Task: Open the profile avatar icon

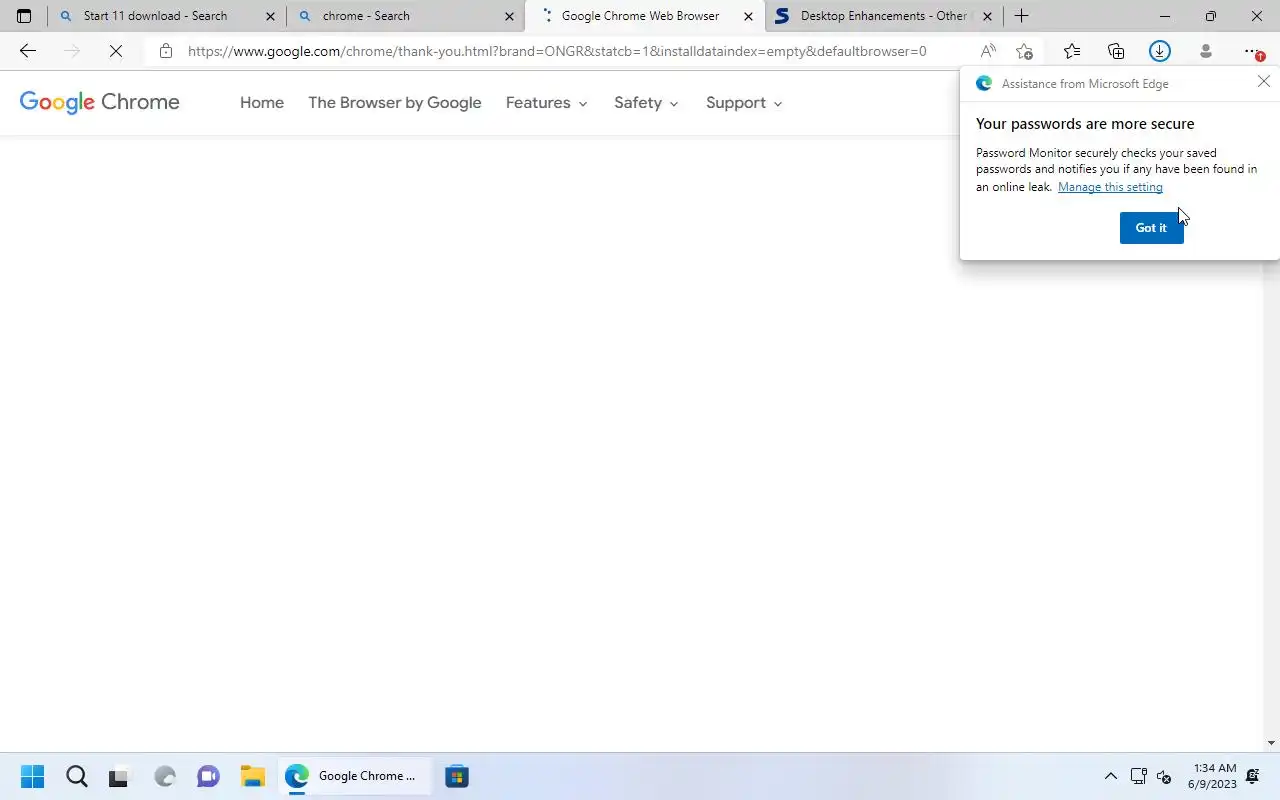Action: tap(1206, 51)
